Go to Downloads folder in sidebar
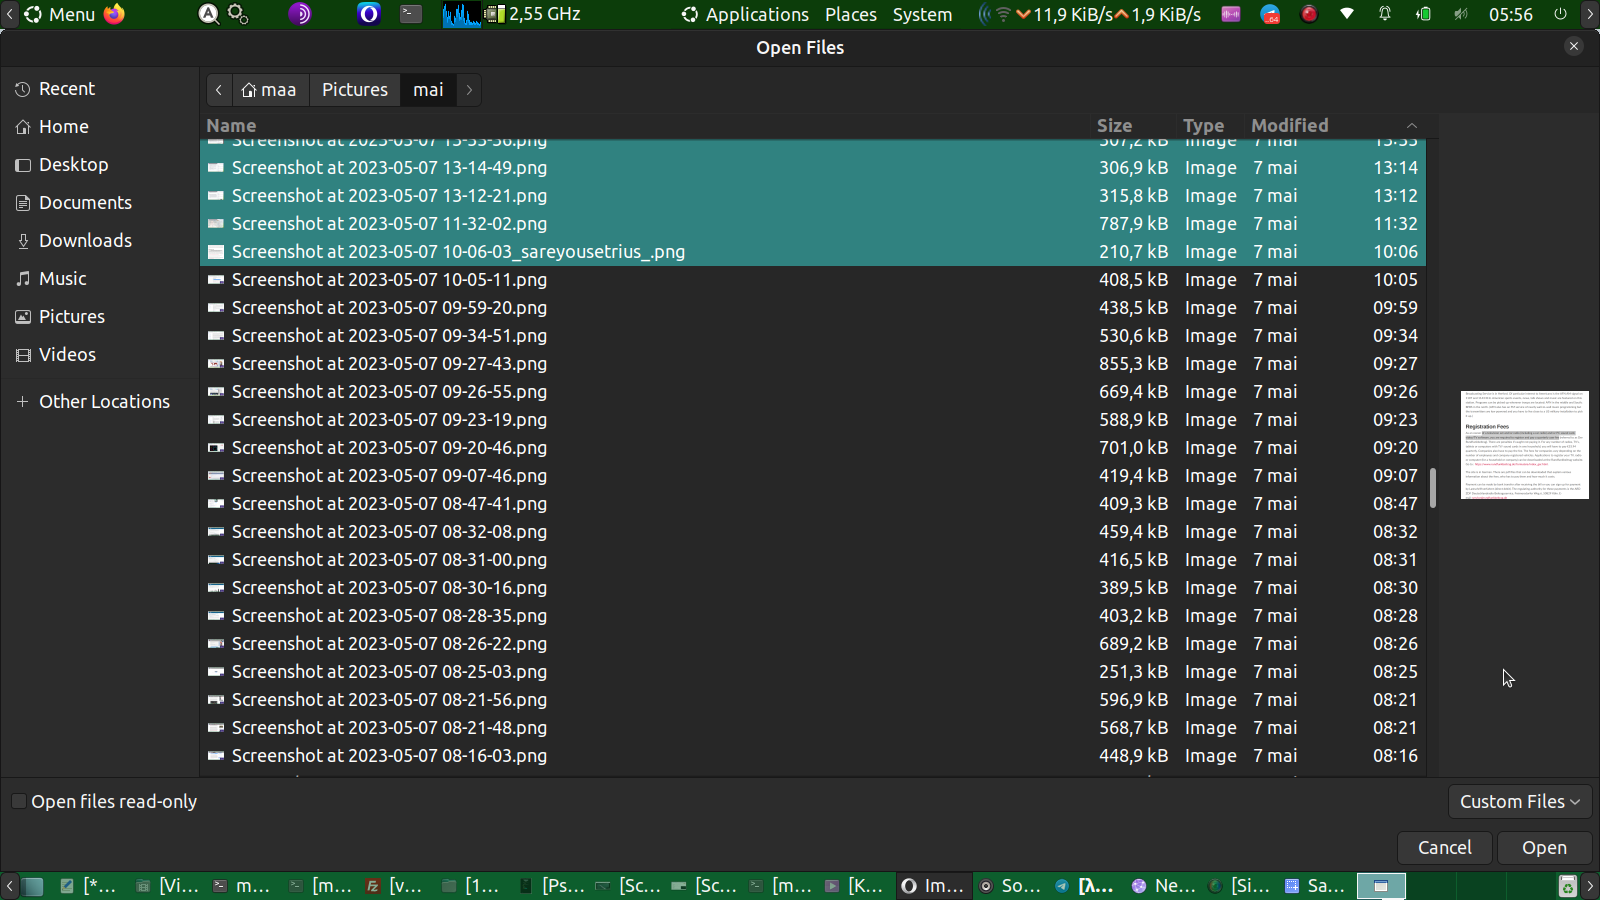Viewport: 1600px width, 900px height. pyautogui.click(x=84, y=241)
